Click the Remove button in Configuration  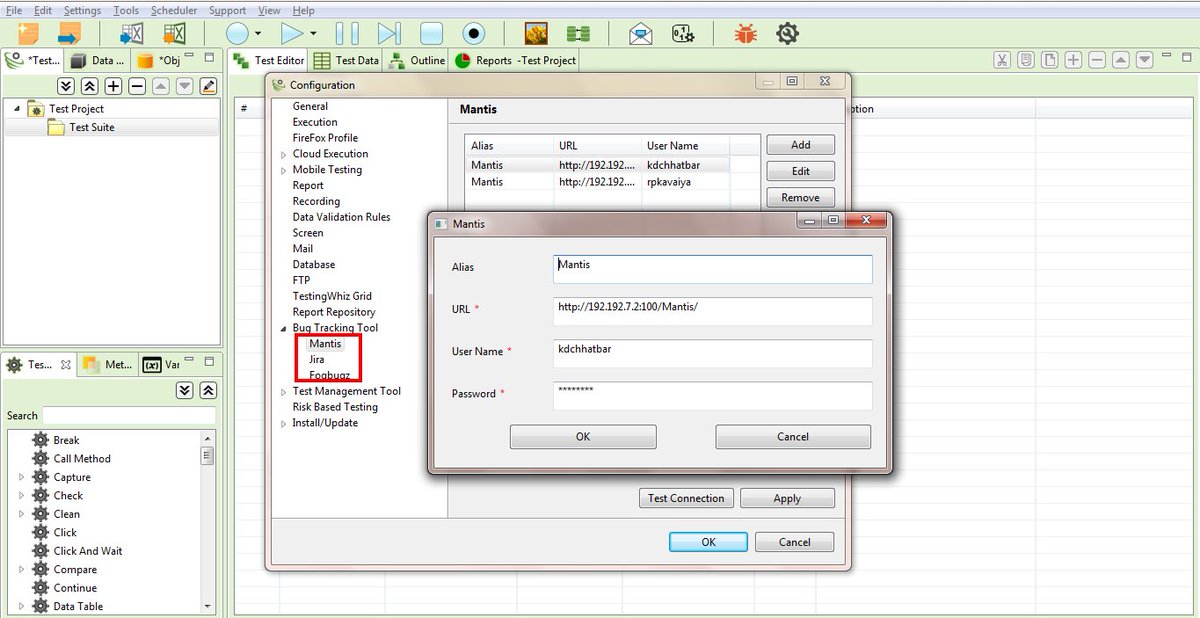point(801,198)
